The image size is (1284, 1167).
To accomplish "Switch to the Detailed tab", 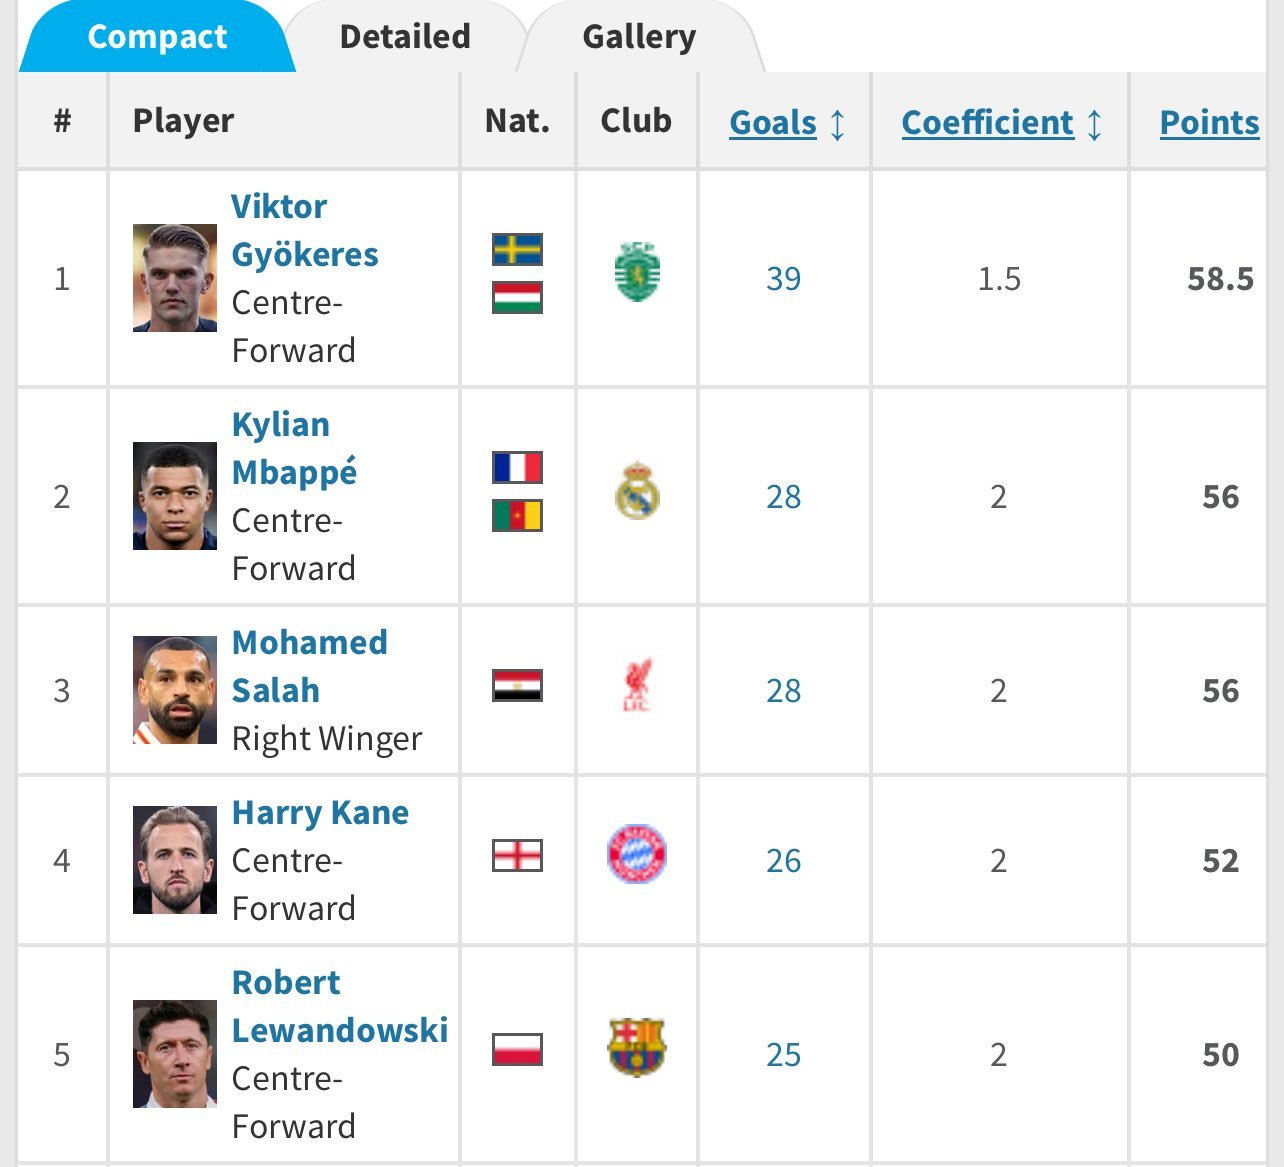I will 405,37.
